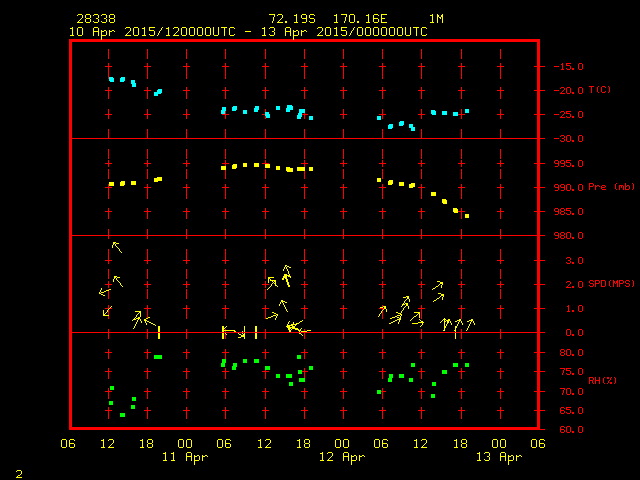Click the date range header line
Image resolution: width=640 pixels, height=480 pixels.
(x=248, y=31)
